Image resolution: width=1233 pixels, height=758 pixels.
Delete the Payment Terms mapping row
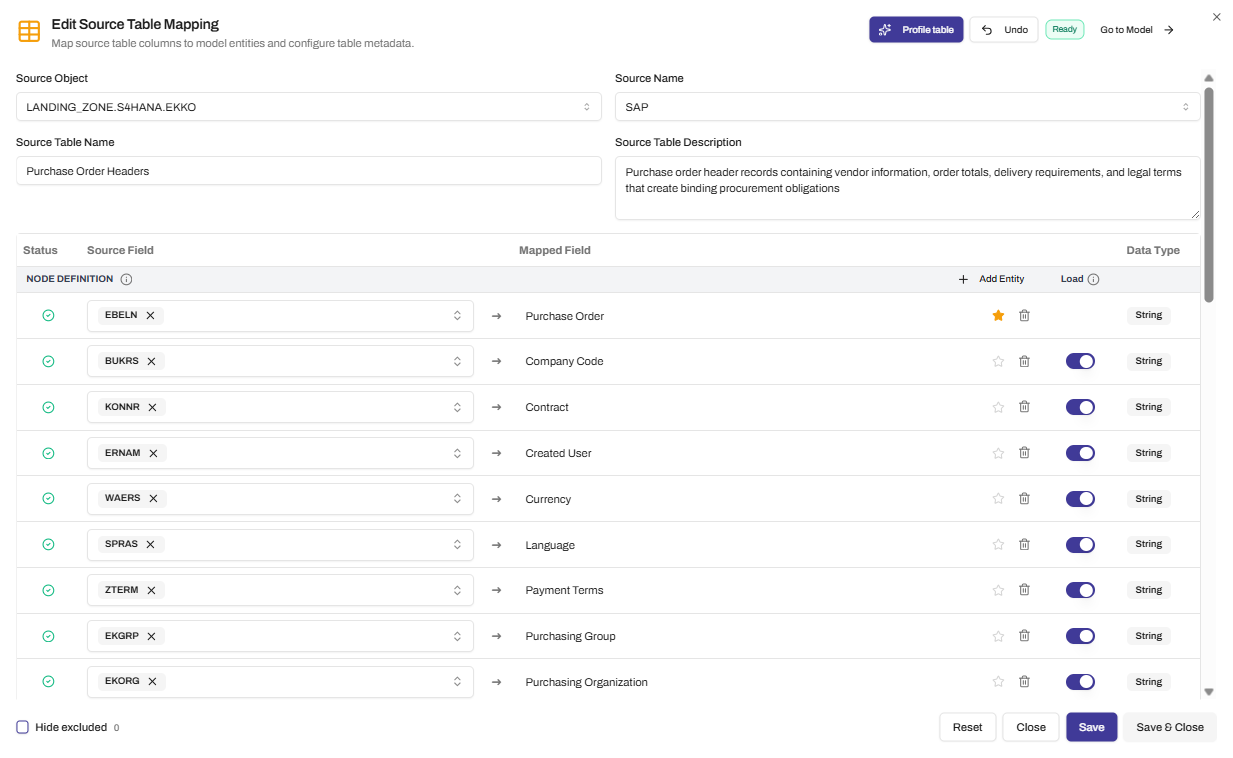(x=1024, y=589)
